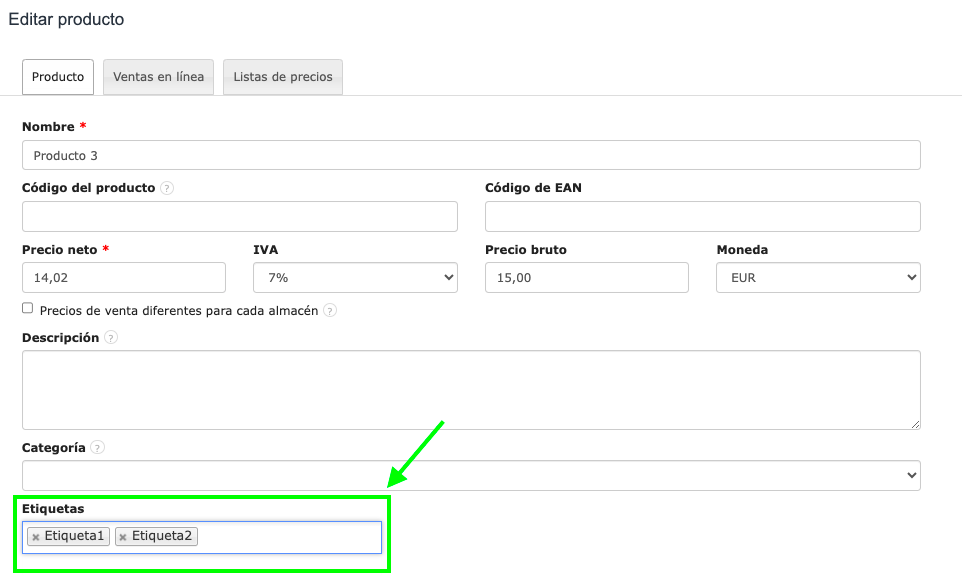Screen dimensions: 962x578
Task: Click empty space in Etiquetas tag field
Action: pos(290,537)
